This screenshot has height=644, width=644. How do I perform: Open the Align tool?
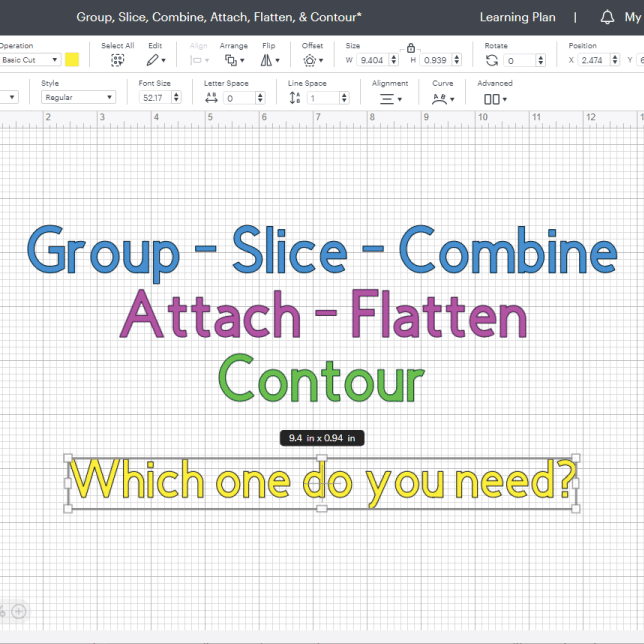click(x=199, y=60)
